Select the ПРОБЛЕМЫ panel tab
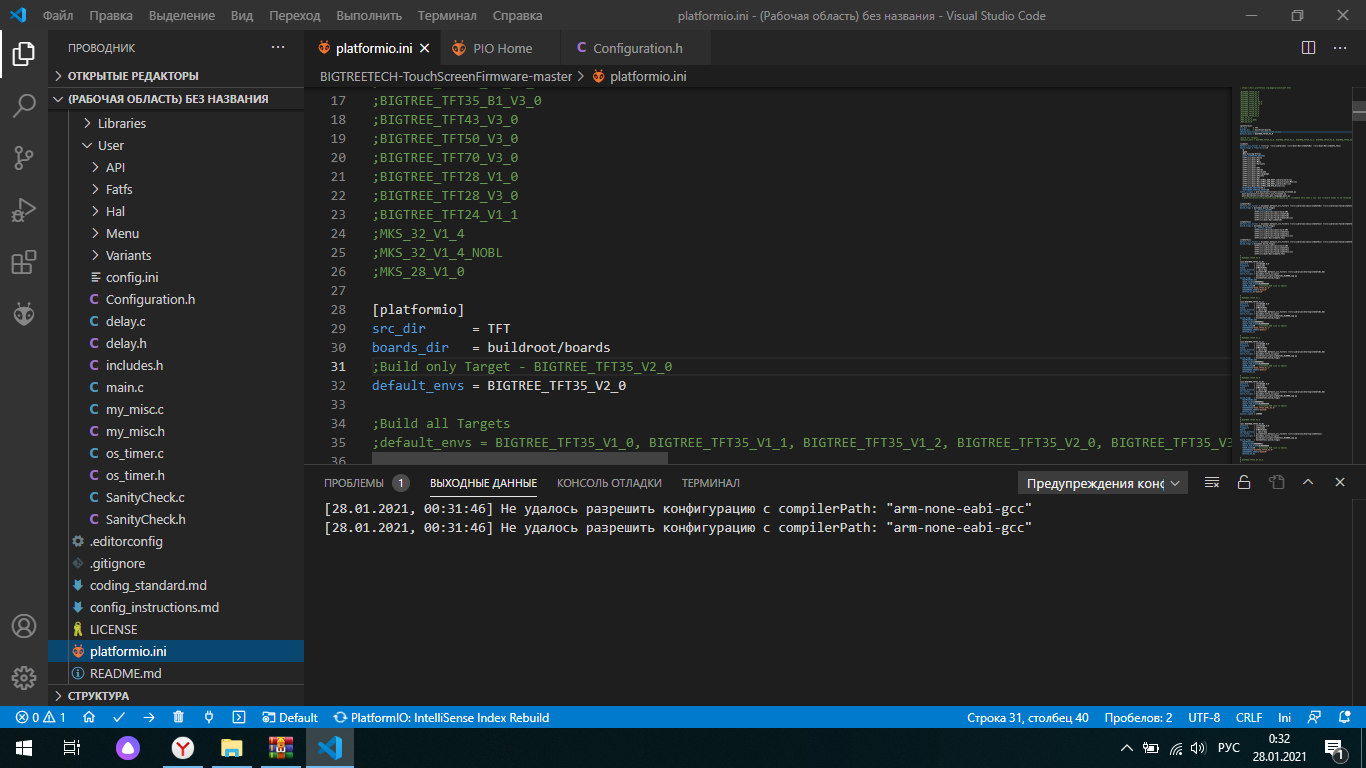1366x768 pixels. coord(354,483)
